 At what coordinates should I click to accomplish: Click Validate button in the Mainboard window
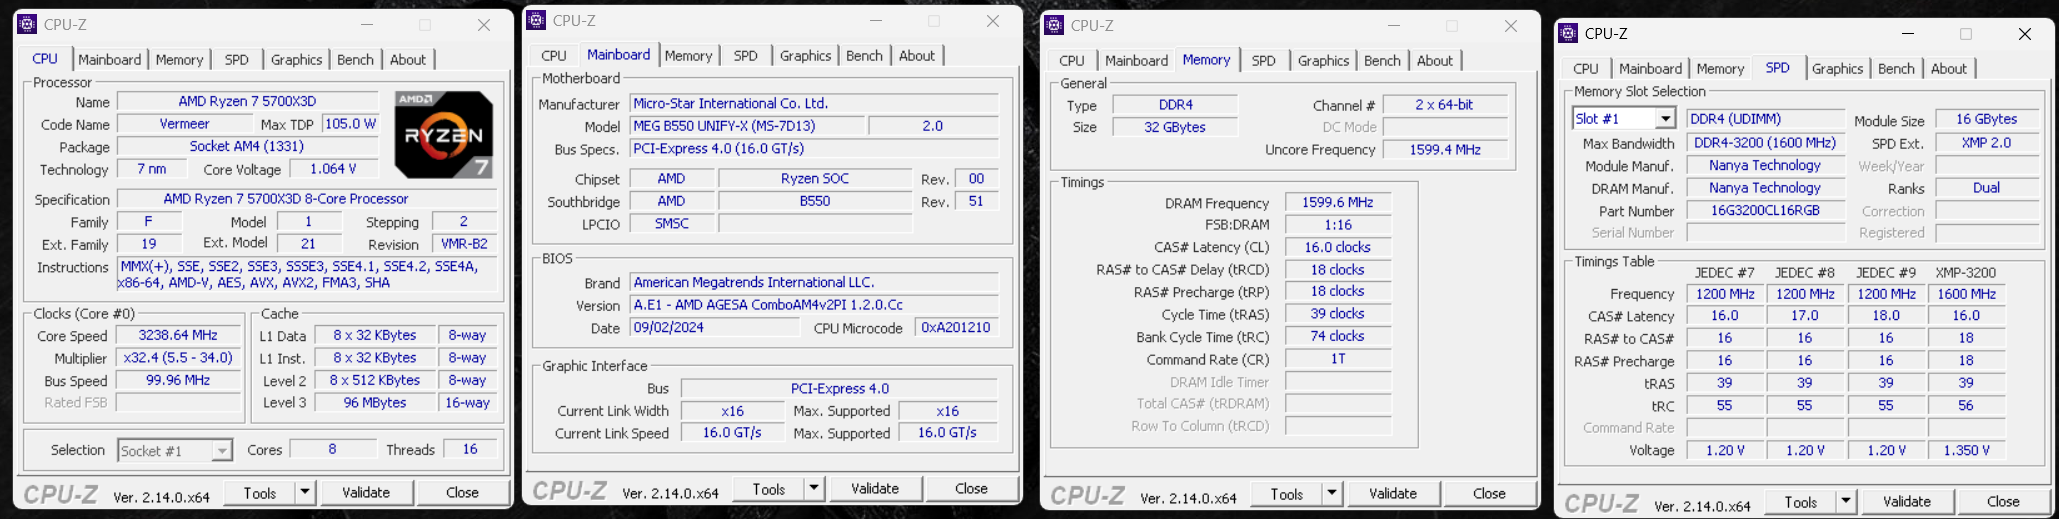point(875,488)
